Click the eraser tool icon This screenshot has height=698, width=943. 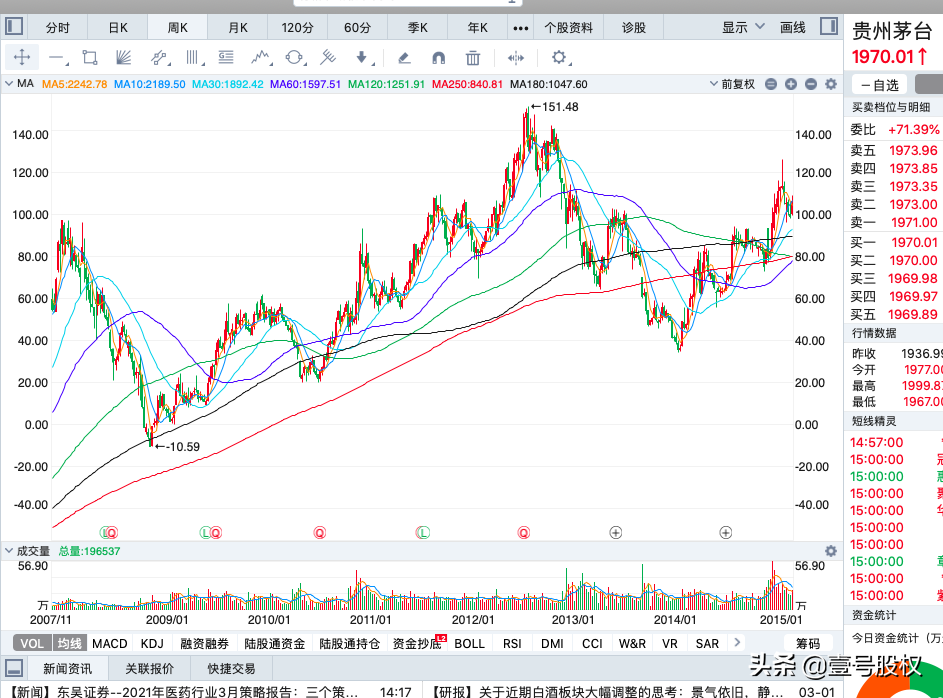(x=403, y=57)
